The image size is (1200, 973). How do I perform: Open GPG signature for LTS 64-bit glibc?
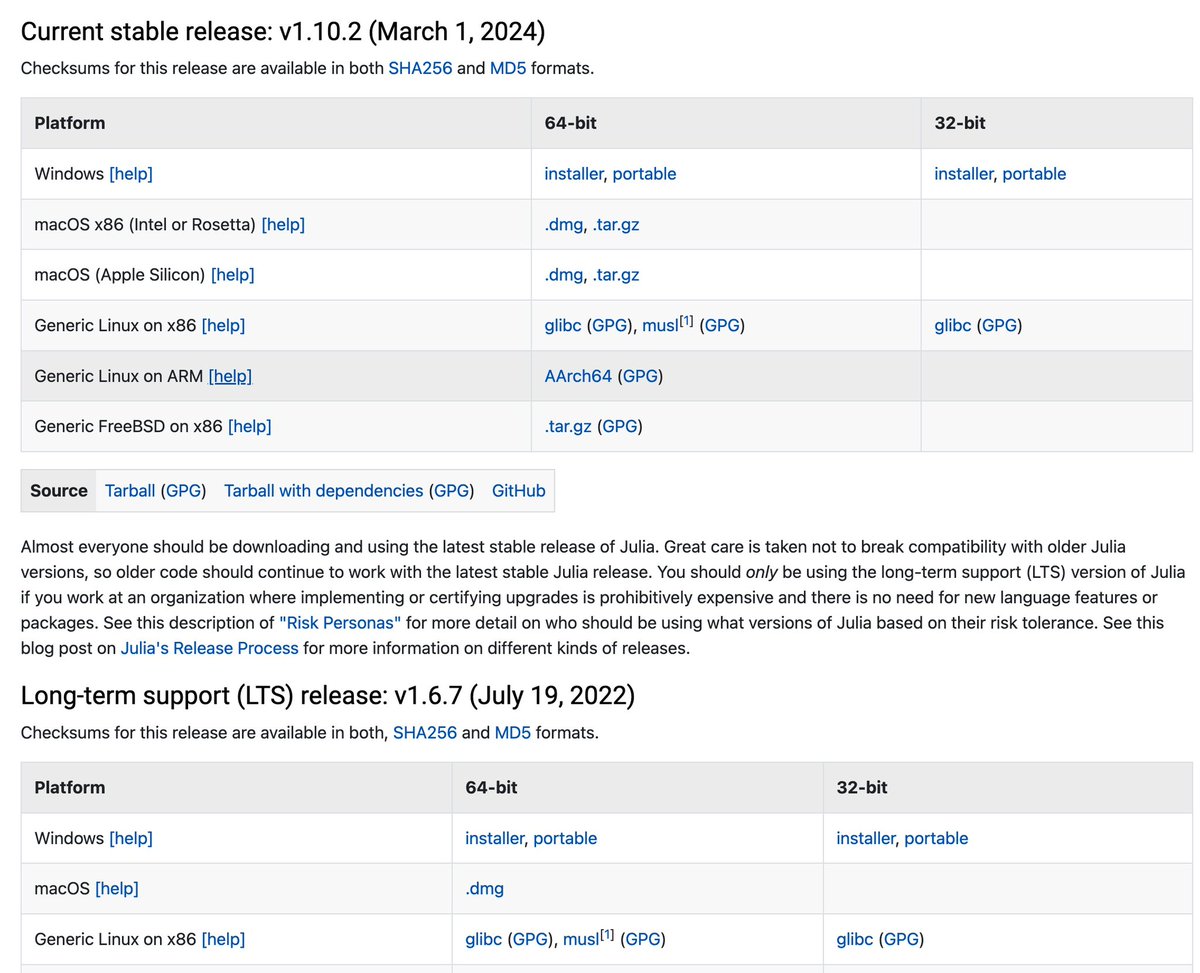(x=530, y=939)
